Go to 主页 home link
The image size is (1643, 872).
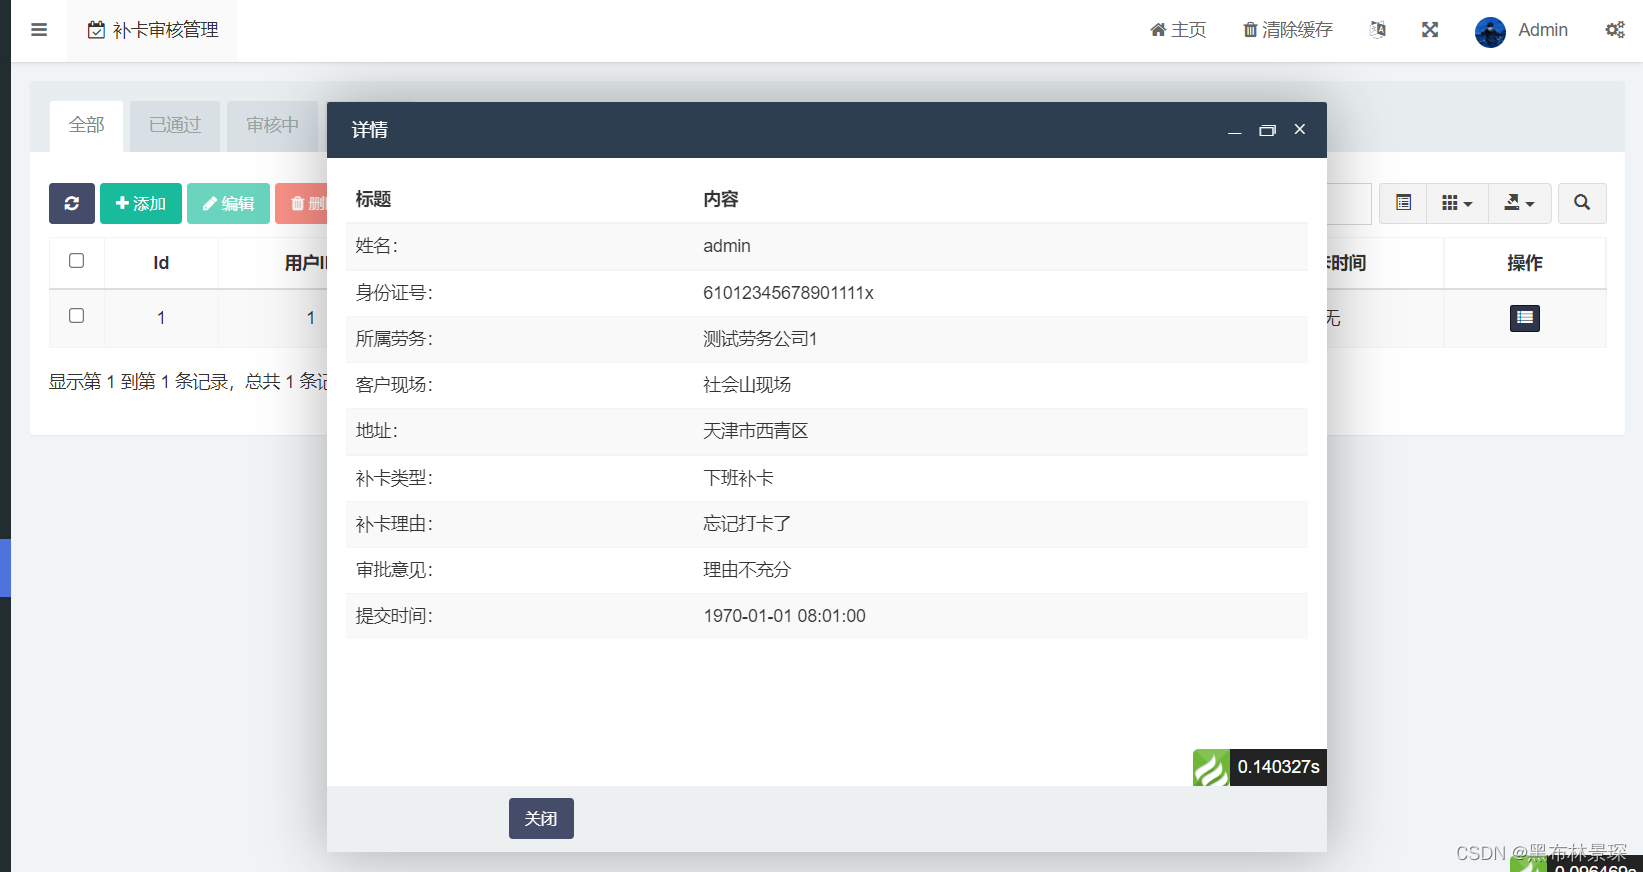[x=1178, y=30]
